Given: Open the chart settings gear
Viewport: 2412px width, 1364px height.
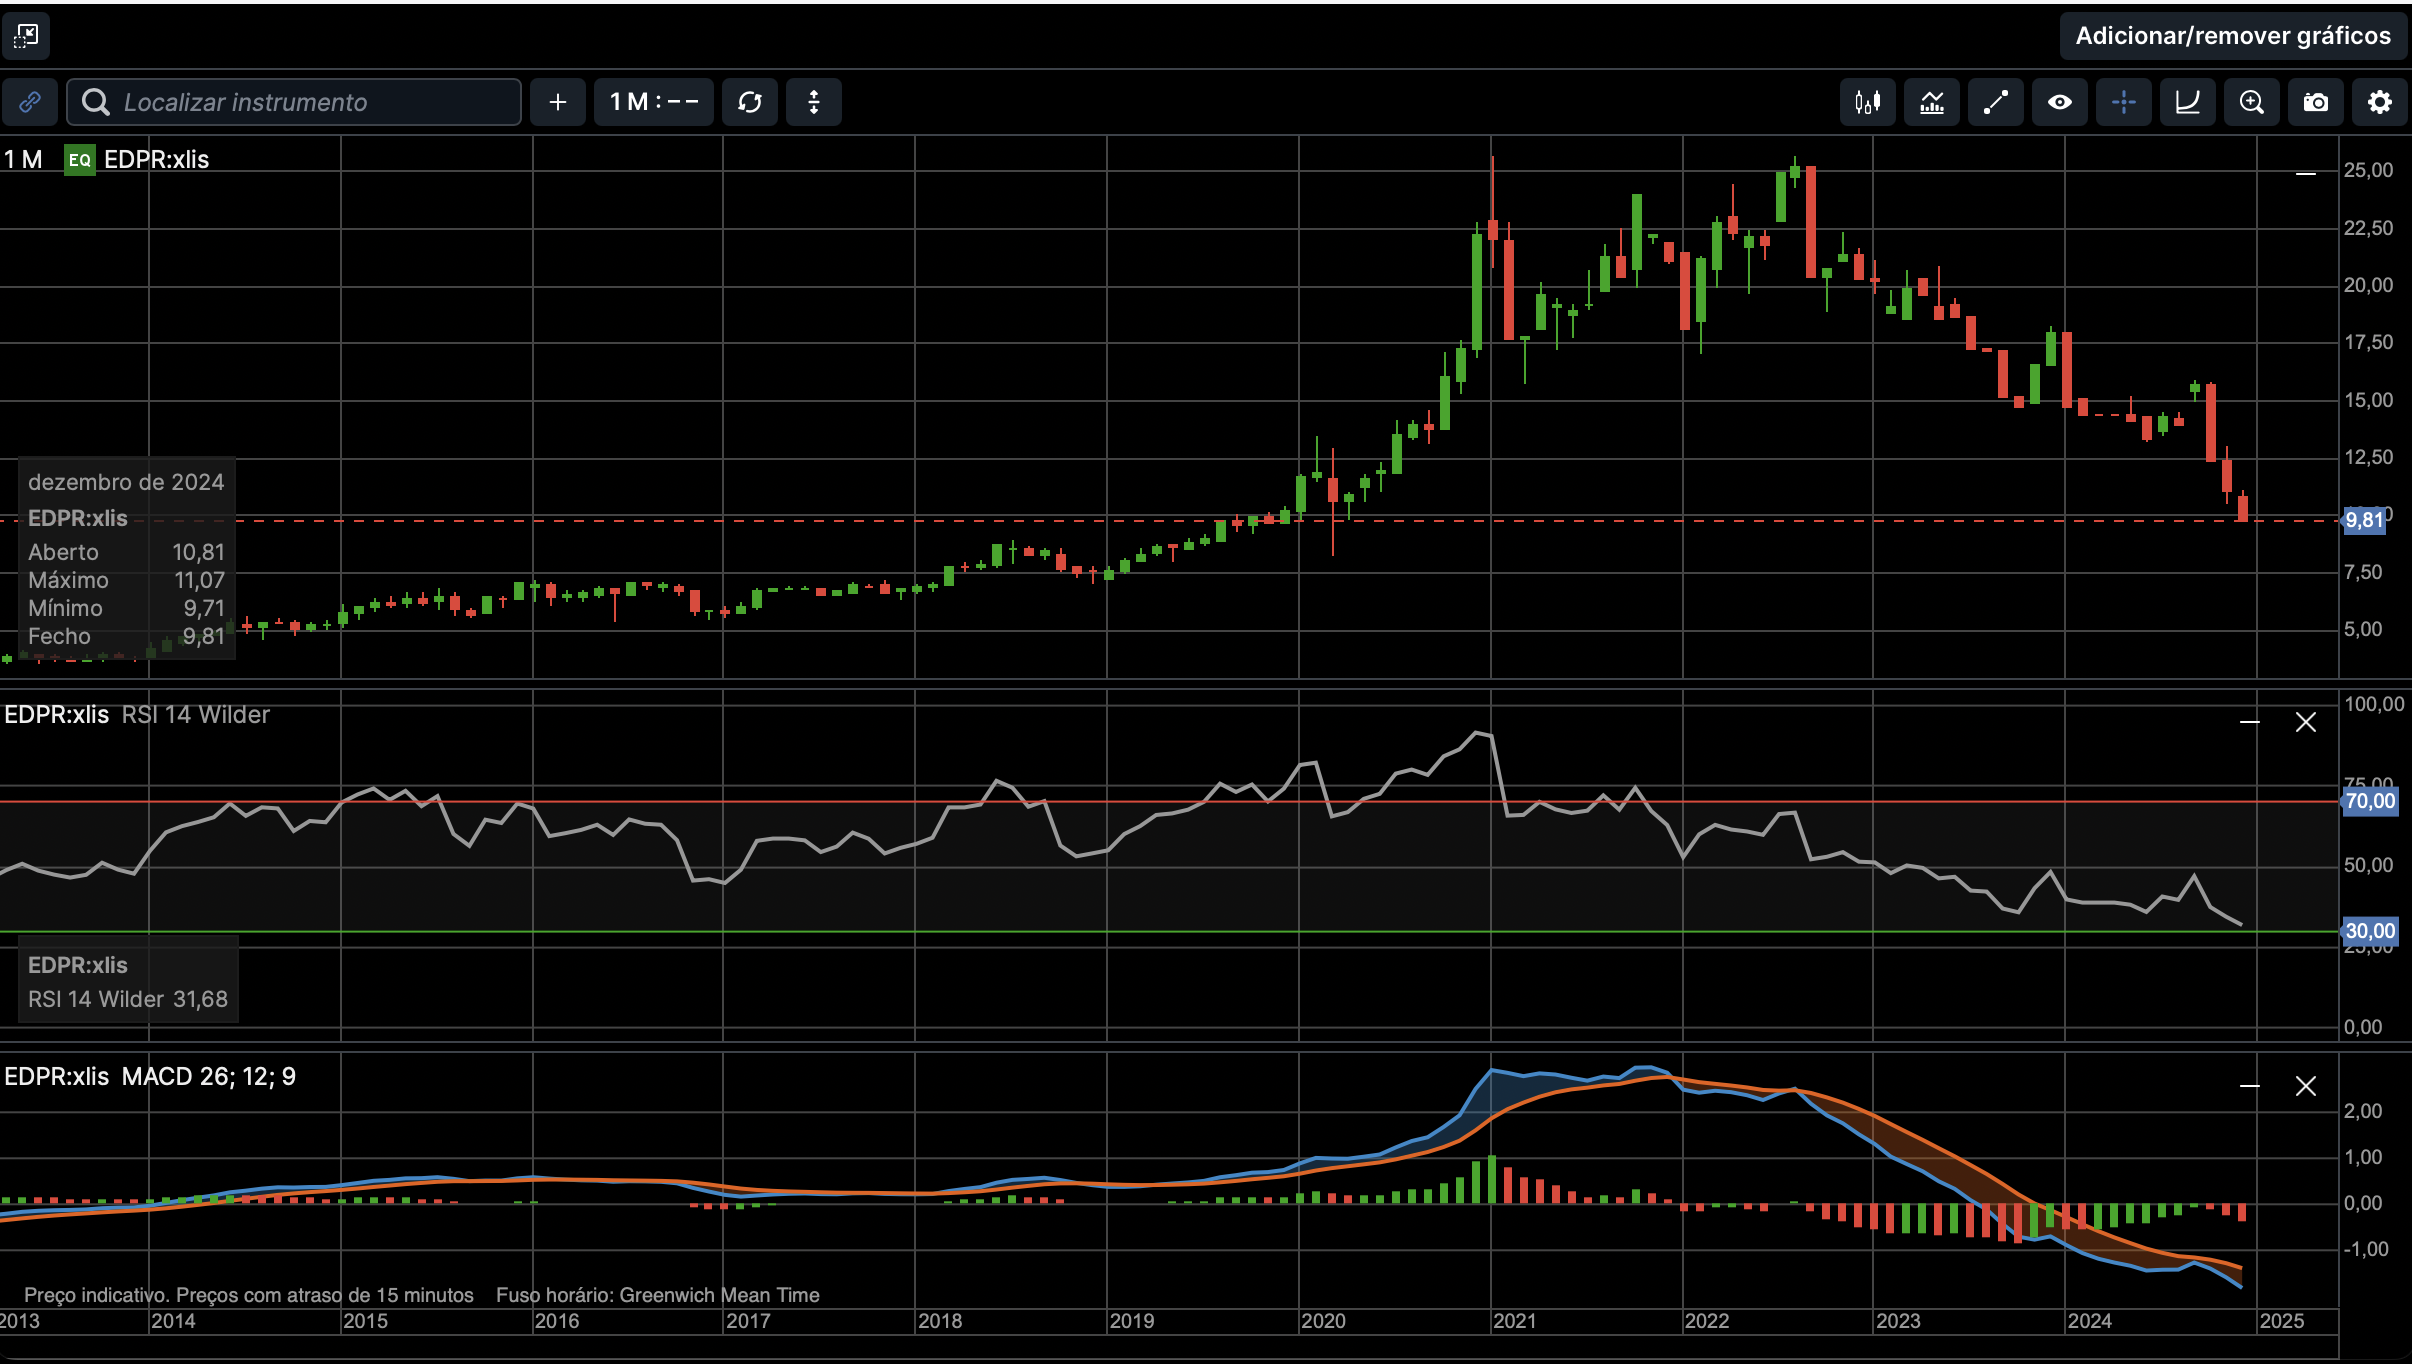Looking at the screenshot, I should click(x=2379, y=102).
